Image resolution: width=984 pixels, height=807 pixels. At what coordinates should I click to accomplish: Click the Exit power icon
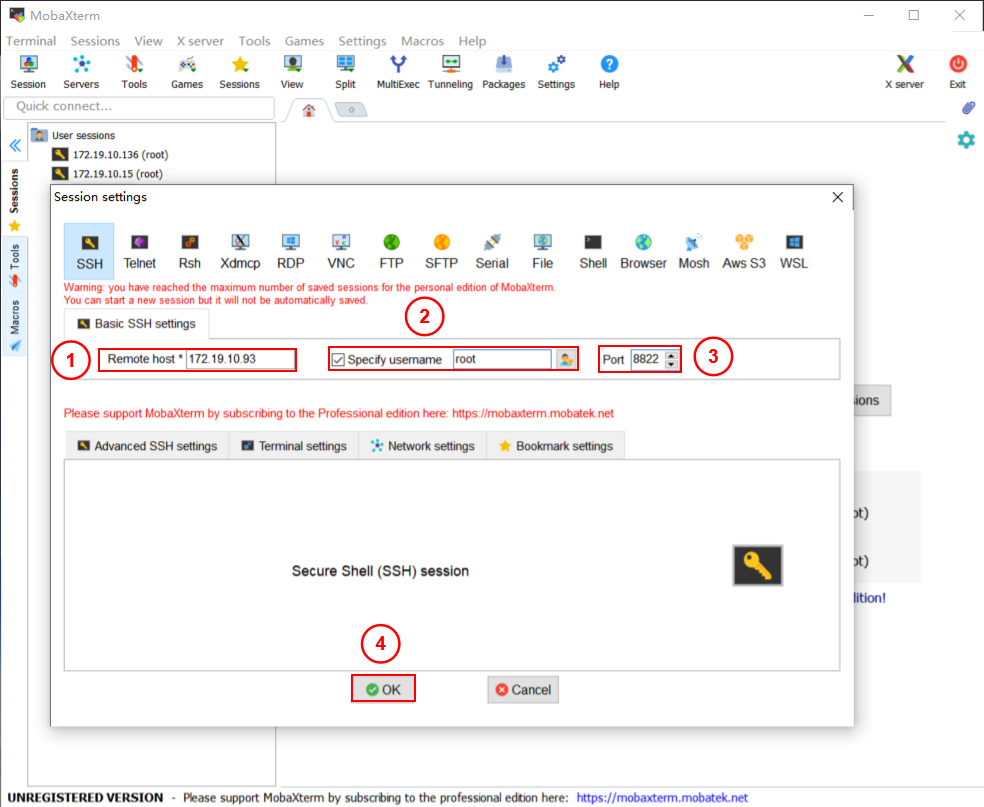(958, 72)
